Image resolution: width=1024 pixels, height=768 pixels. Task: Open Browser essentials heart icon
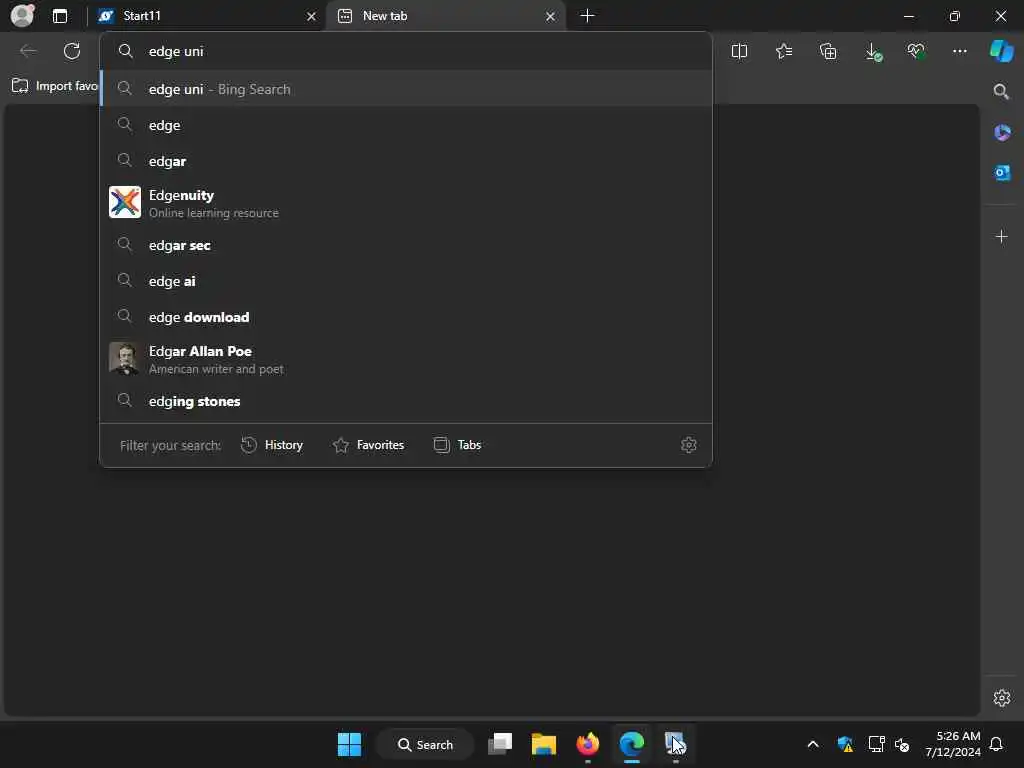[x=916, y=51]
